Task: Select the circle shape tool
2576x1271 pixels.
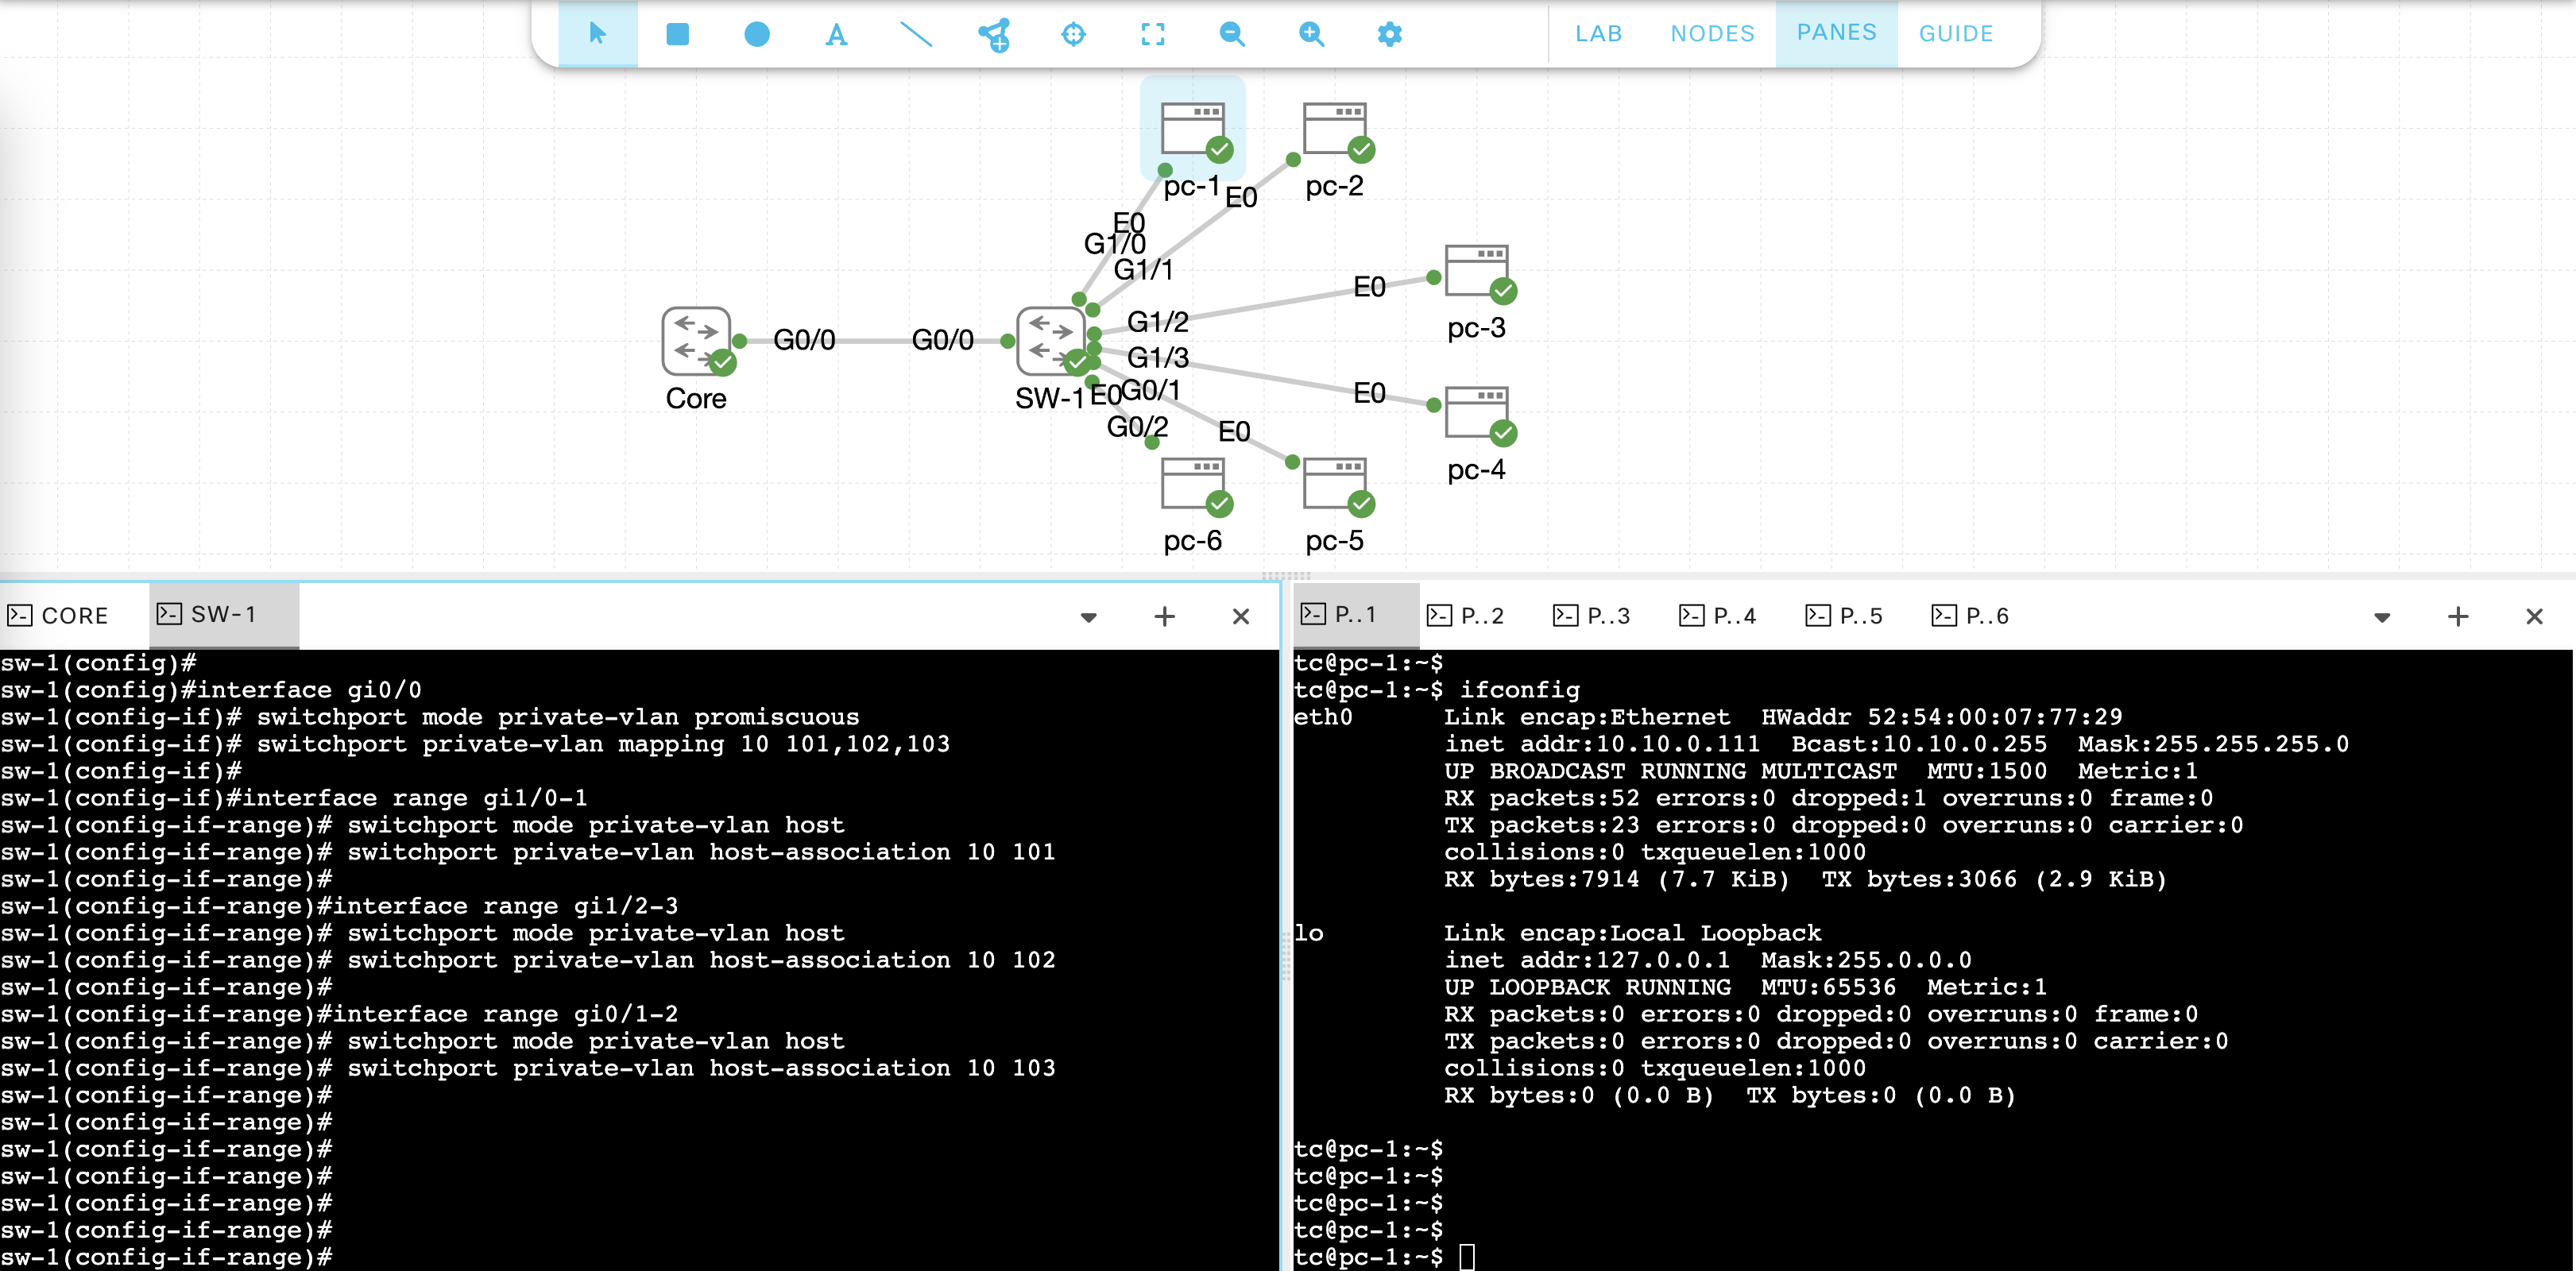Action: [x=757, y=34]
